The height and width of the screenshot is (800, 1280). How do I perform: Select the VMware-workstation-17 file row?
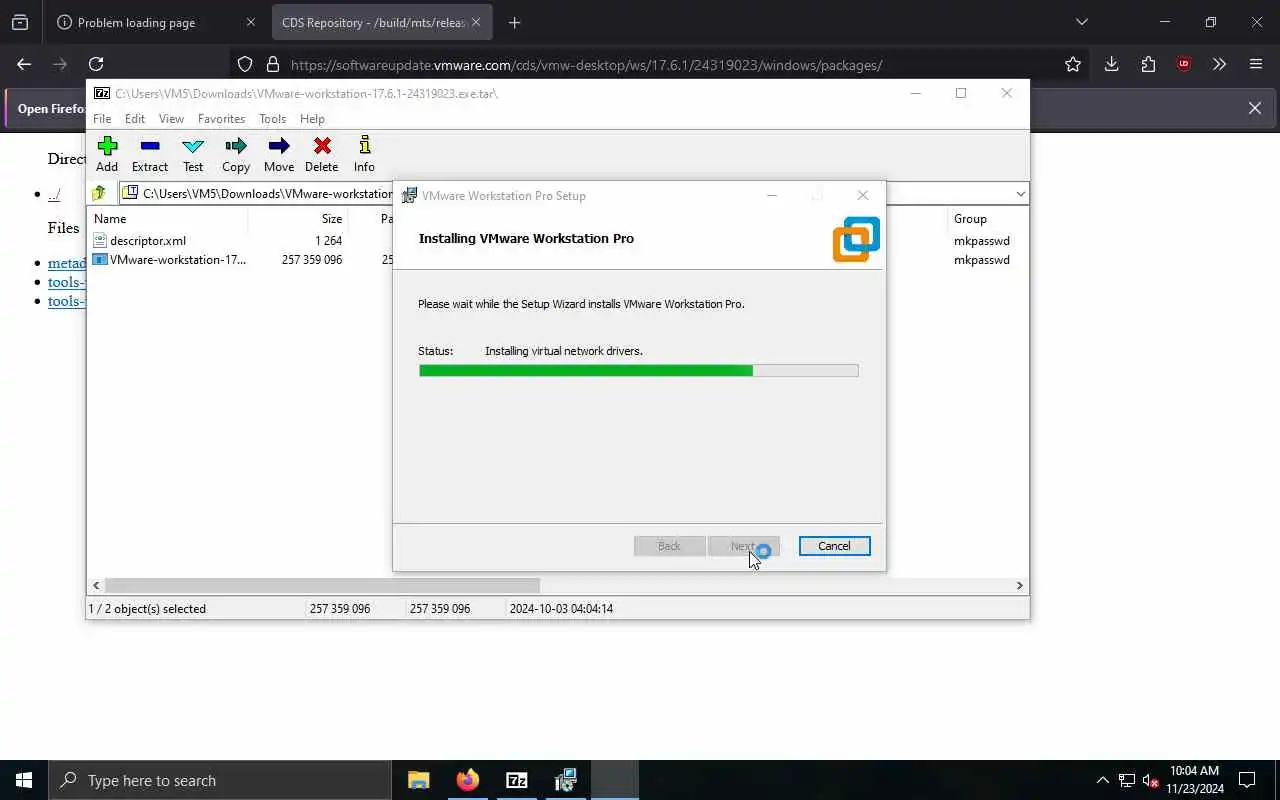177,259
